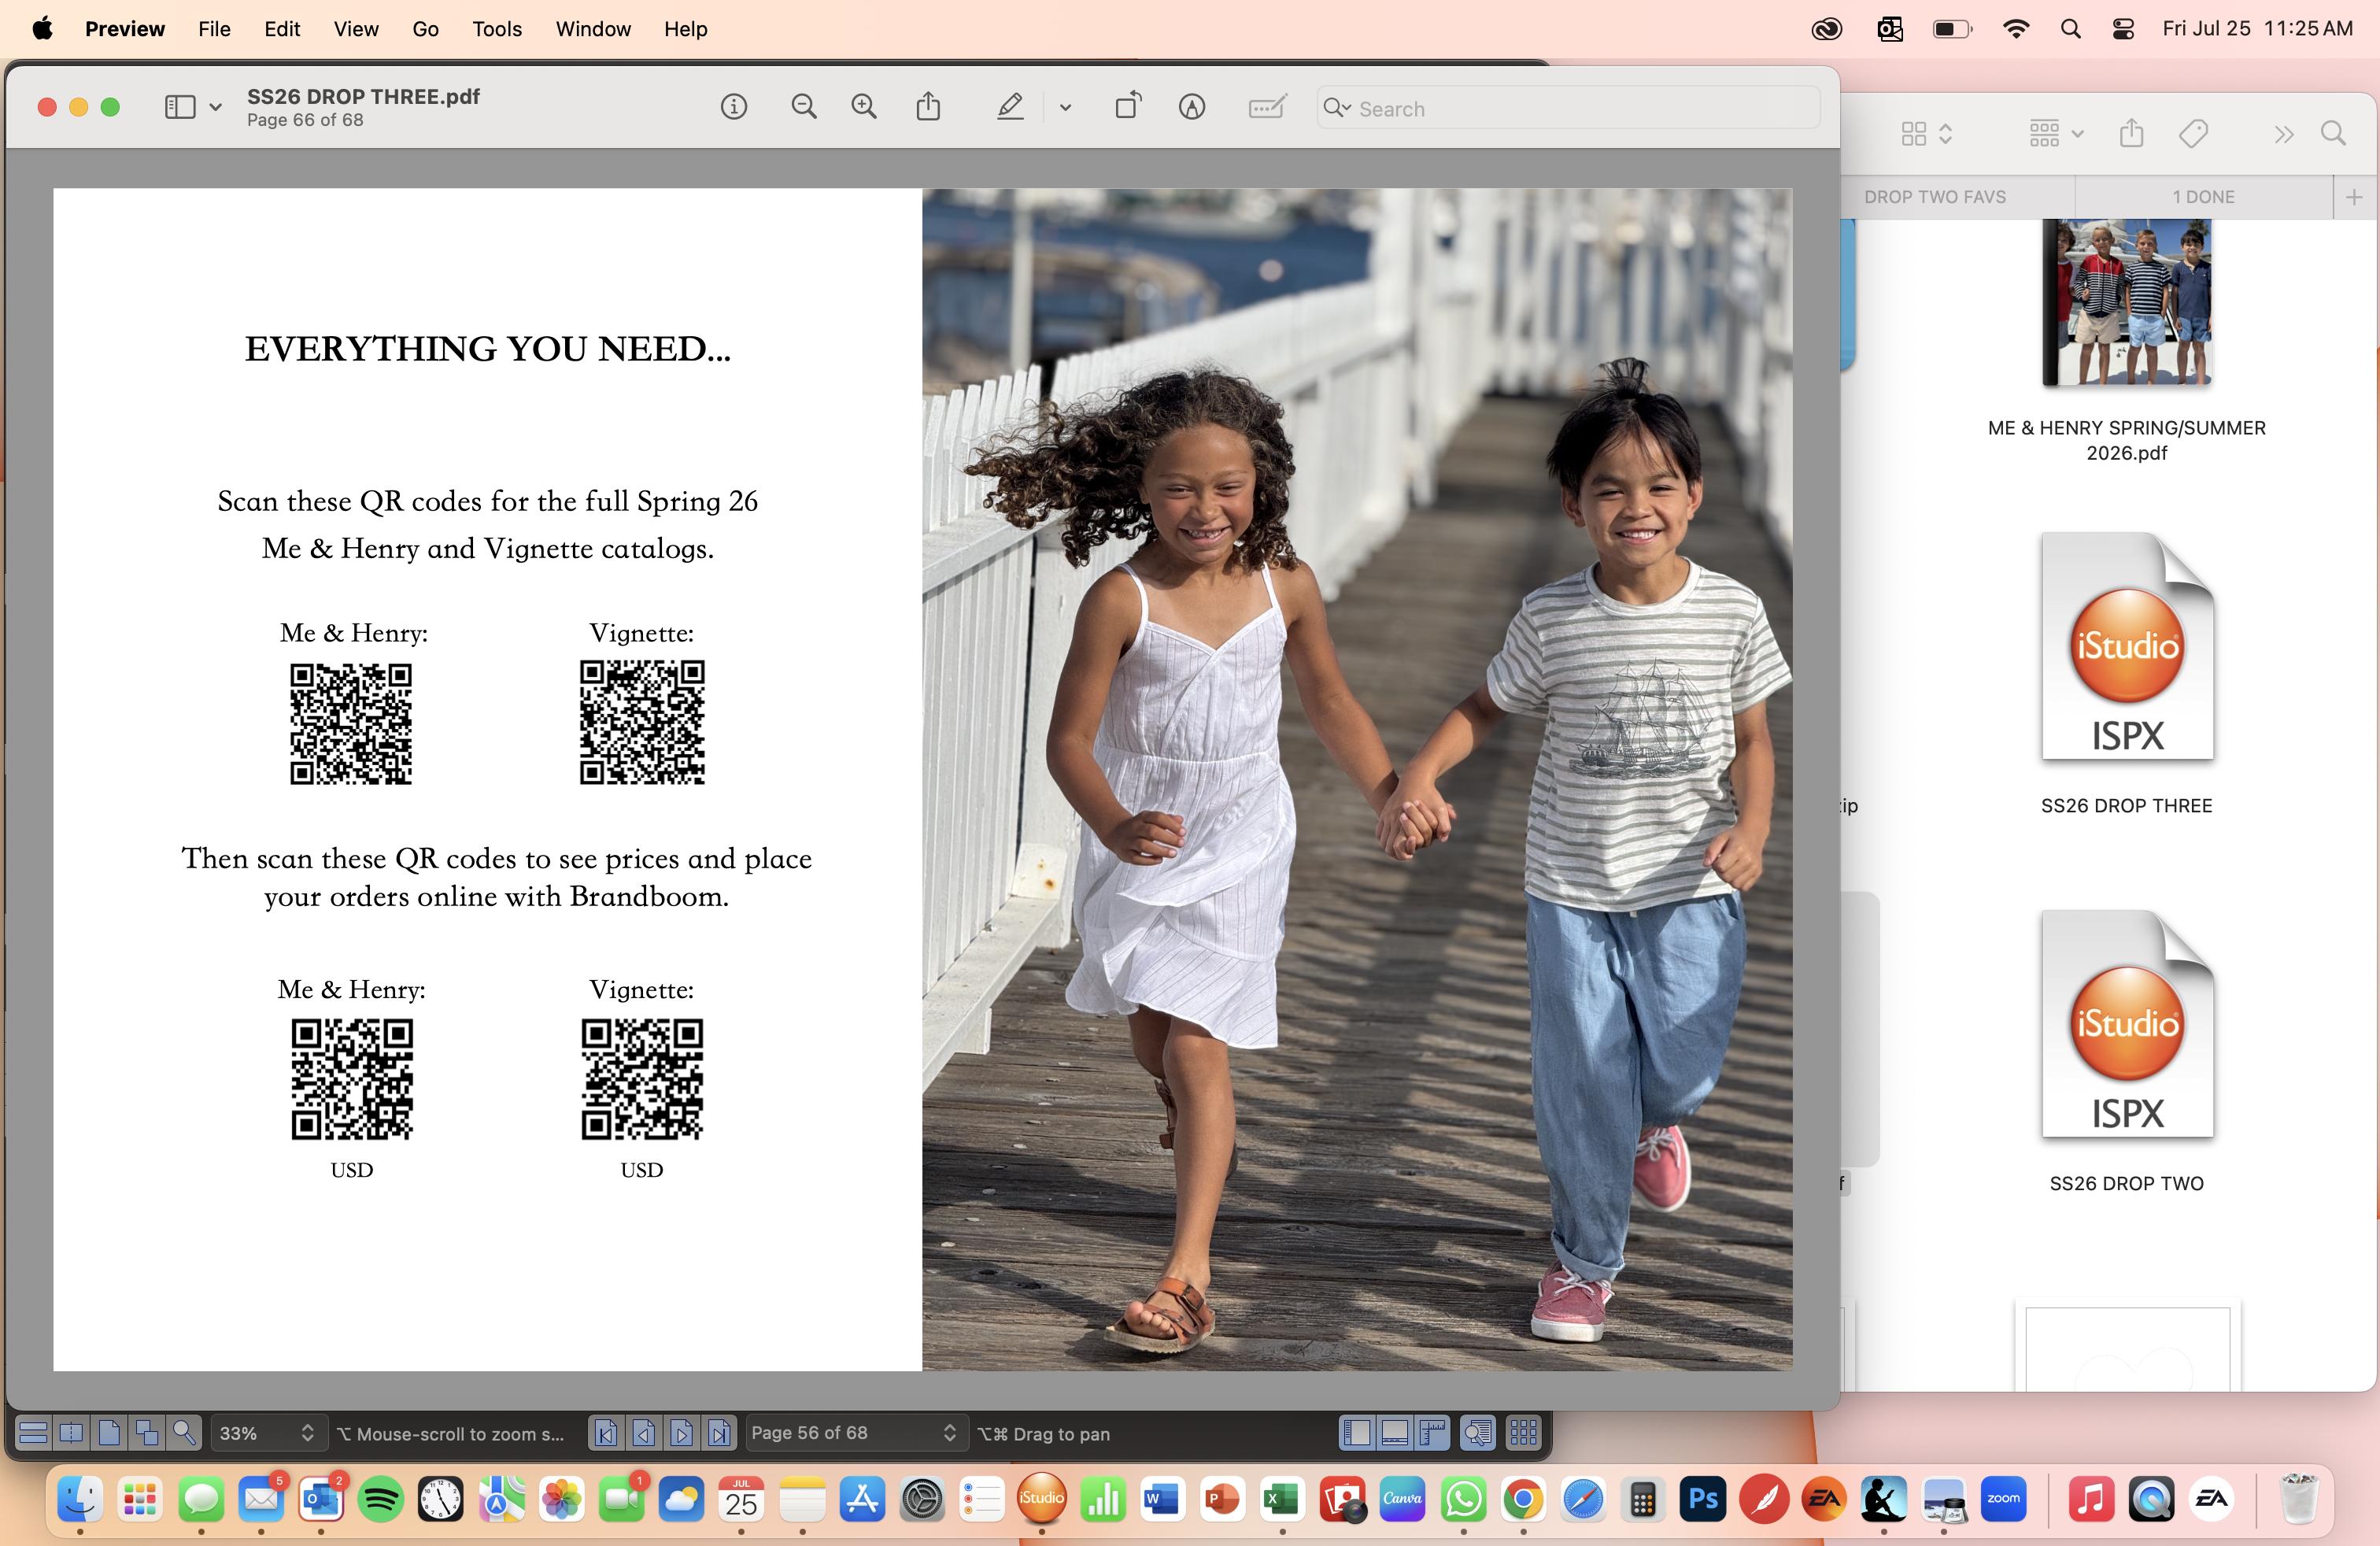Open the 33% zoom level dropdown
The width and height of the screenshot is (2380, 1546).
click(267, 1434)
